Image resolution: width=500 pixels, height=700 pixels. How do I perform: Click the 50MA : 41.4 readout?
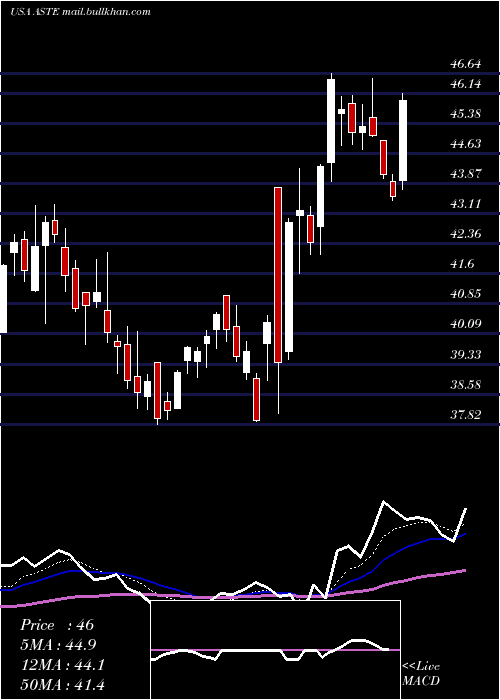pyautogui.click(x=62, y=685)
